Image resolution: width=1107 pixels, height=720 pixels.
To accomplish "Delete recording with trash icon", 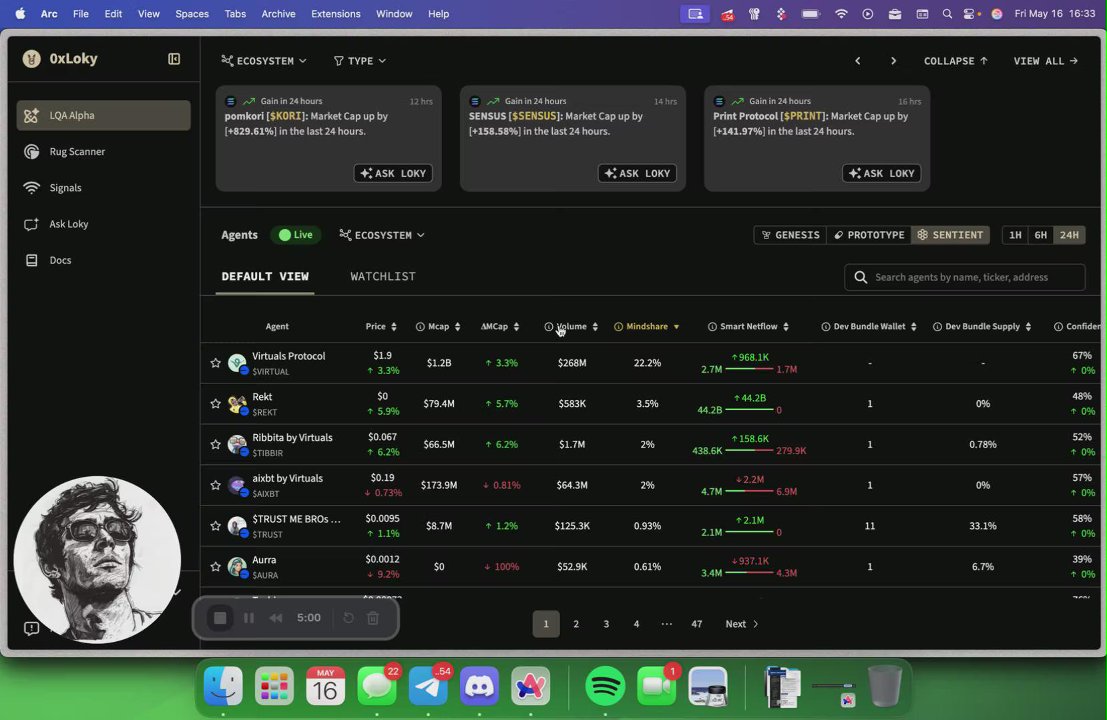I will pos(373,618).
